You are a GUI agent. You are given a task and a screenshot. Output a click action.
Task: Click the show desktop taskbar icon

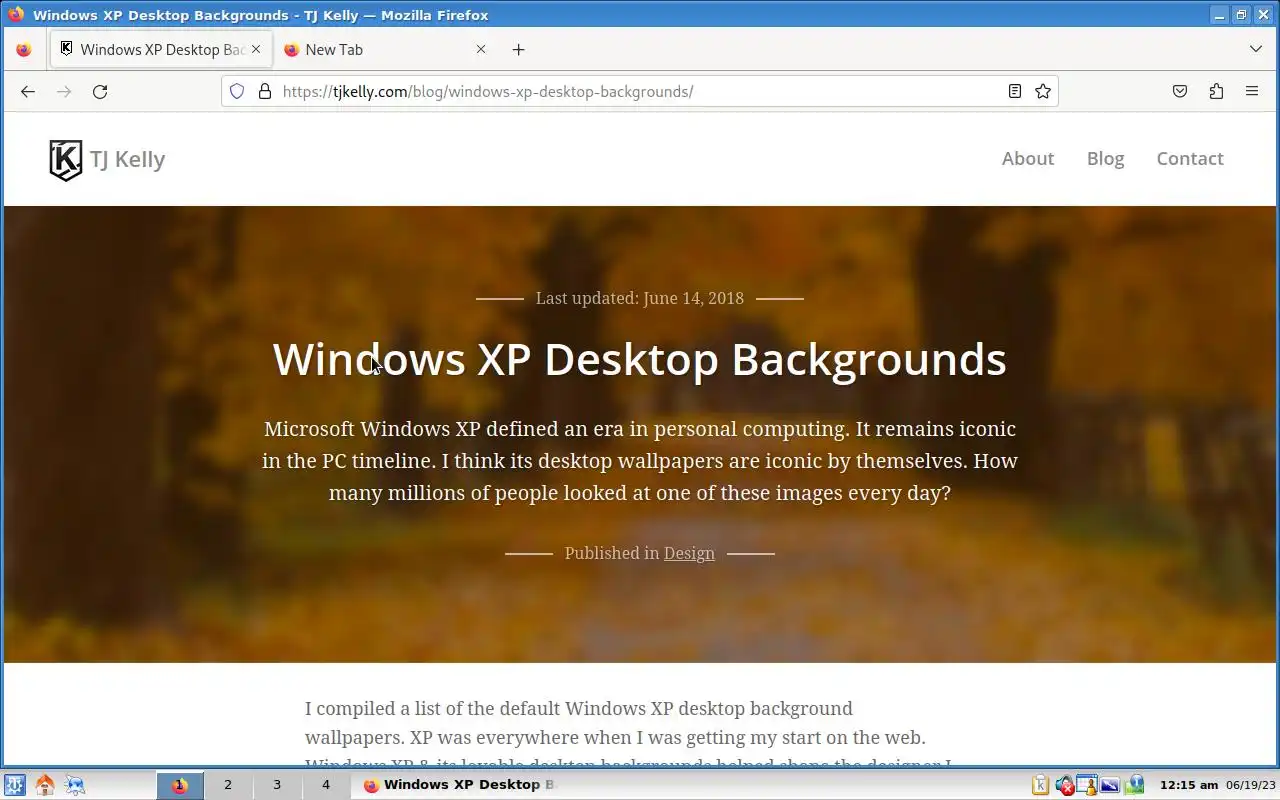click(x=75, y=785)
